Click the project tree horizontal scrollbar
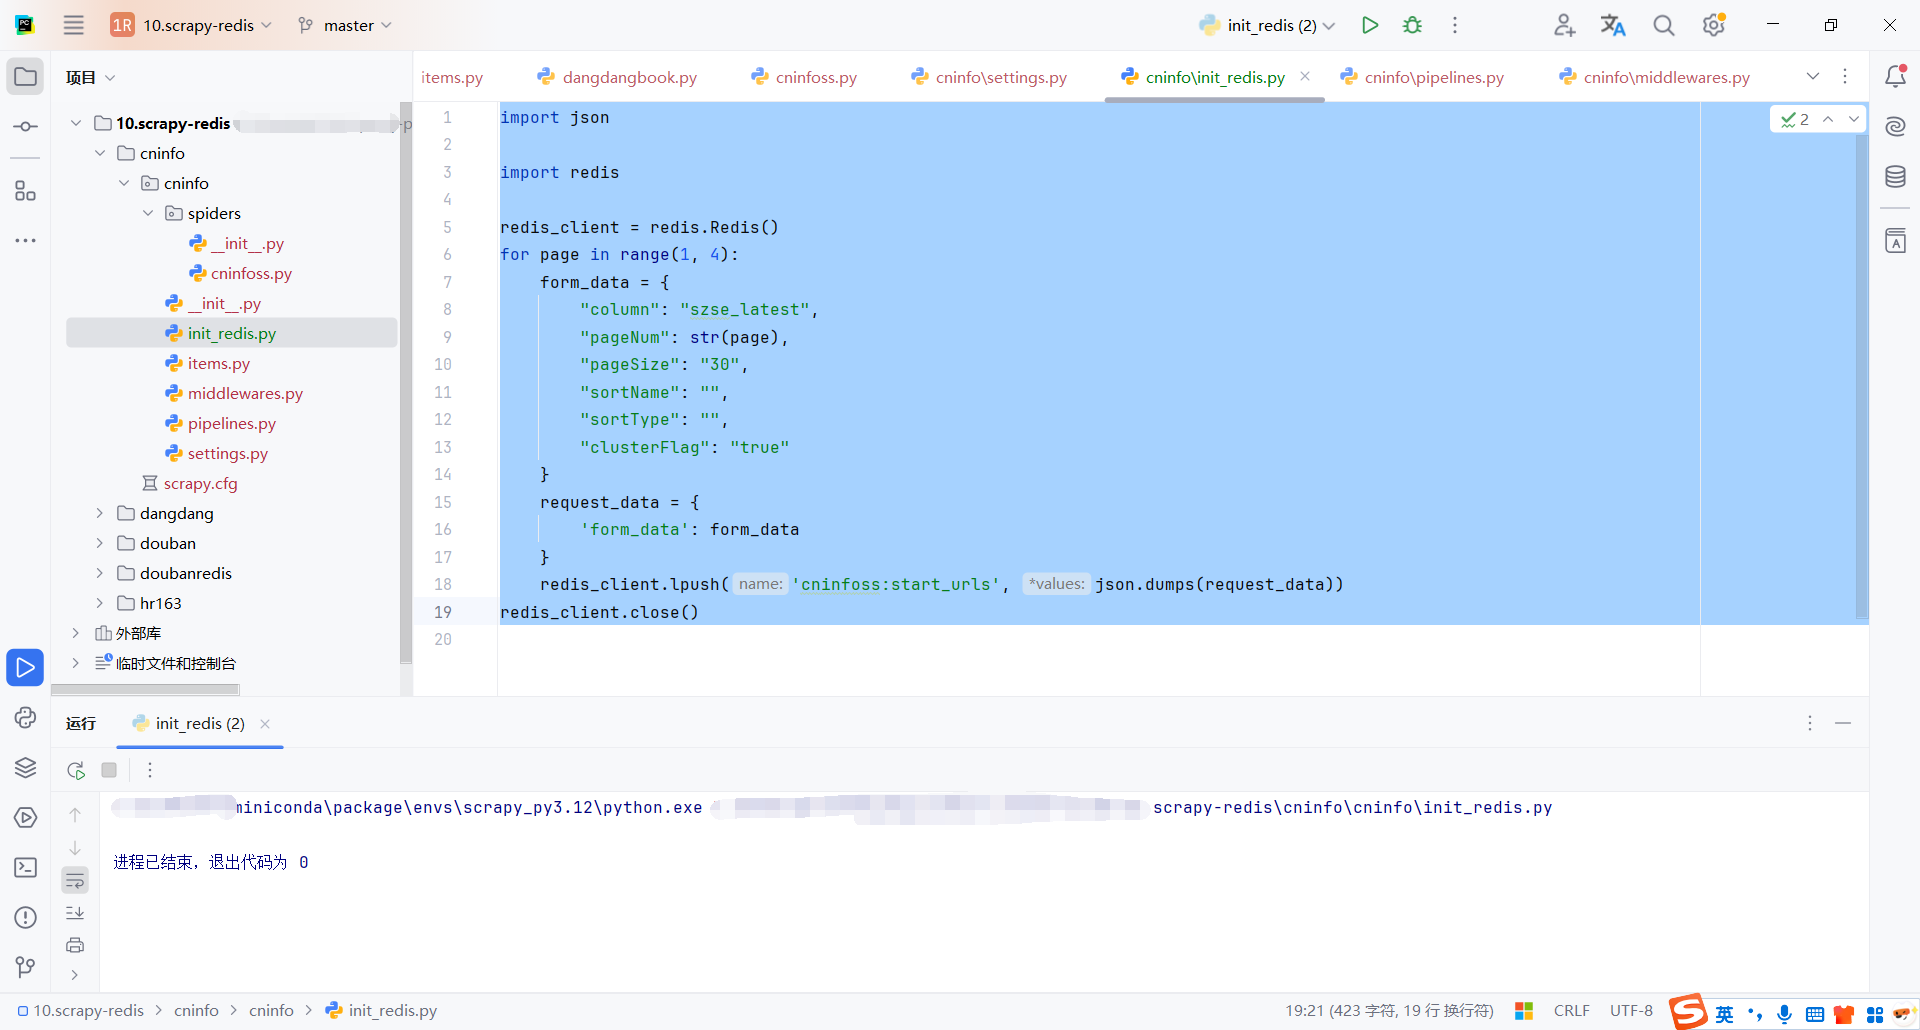Image resolution: width=1920 pixels, height=1030 pixels. click(145, 689)
